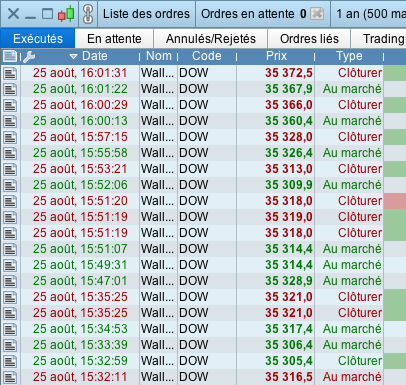Click Clôturer type in 16:00:29 row
The height and width of the screenshot is (385, 406).
(360, 105)
